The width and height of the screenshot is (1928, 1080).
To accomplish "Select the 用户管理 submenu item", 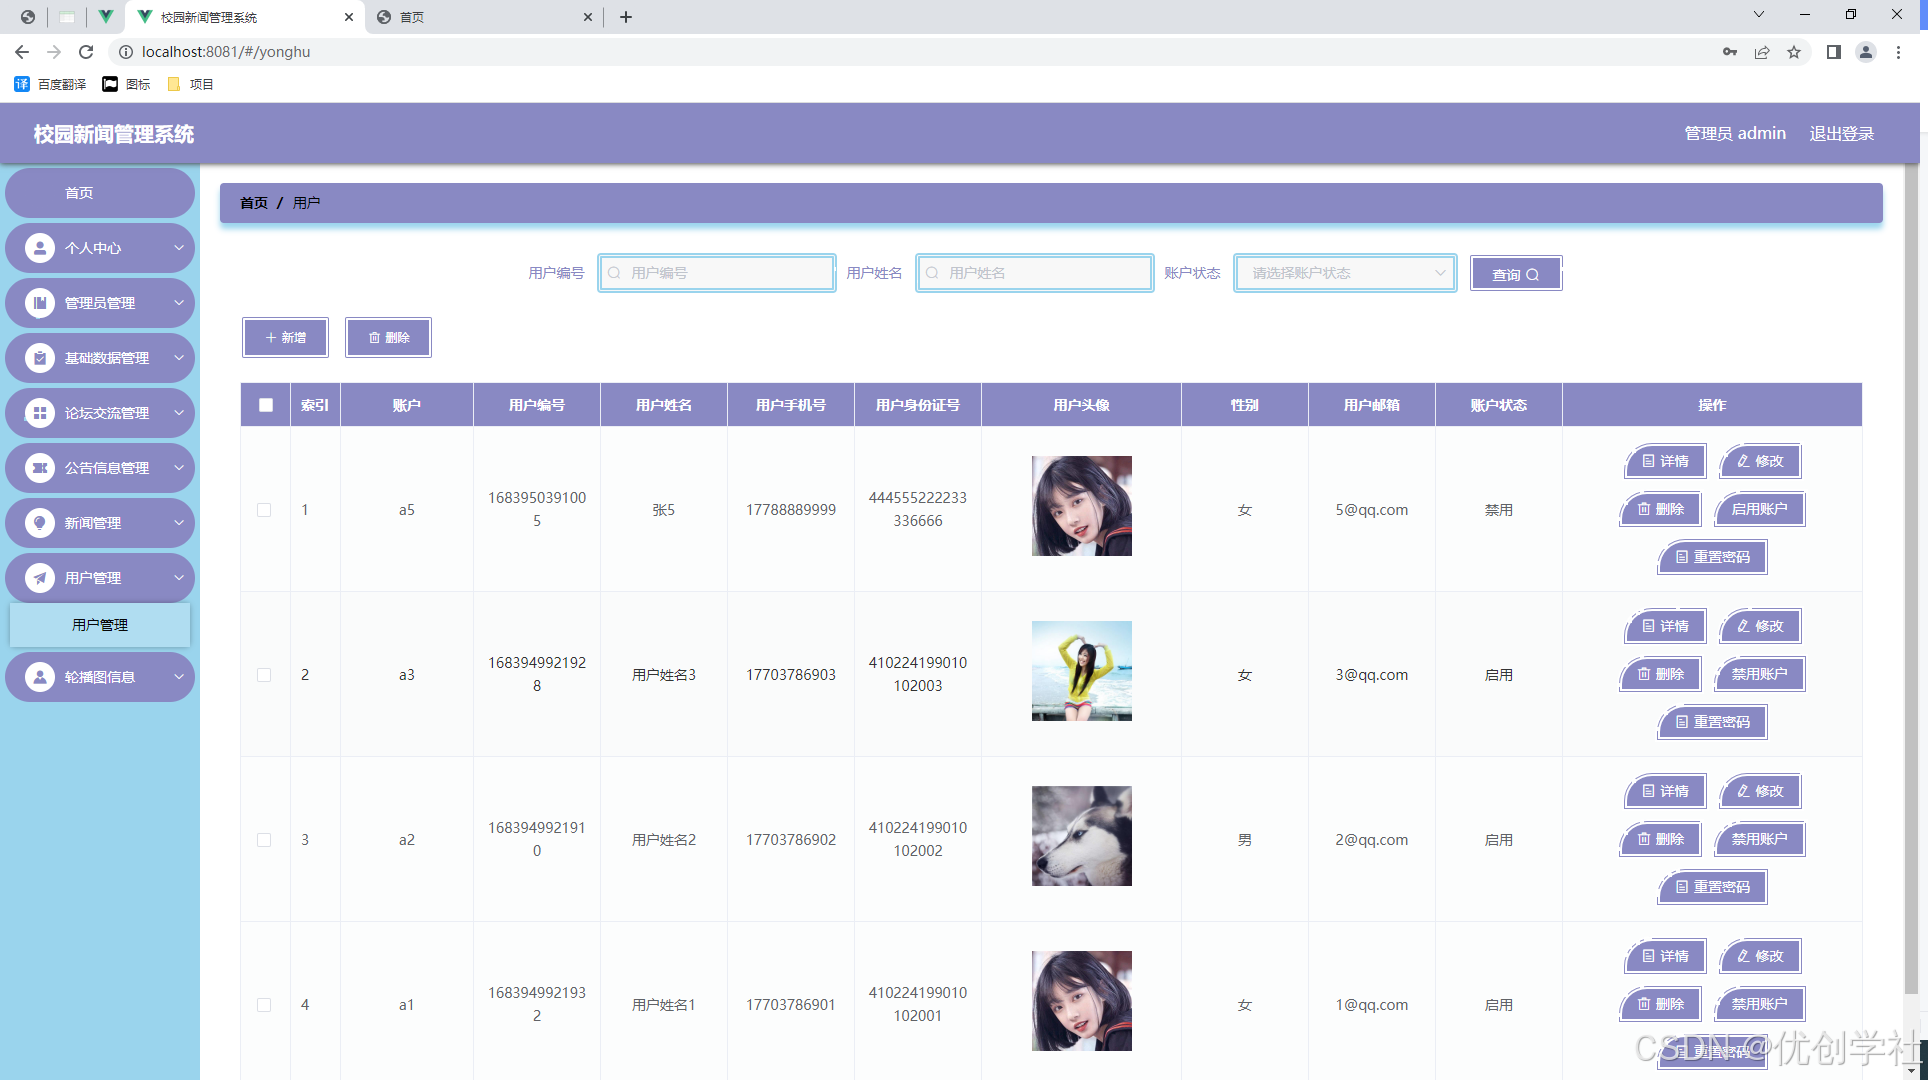I will (100, 625).
